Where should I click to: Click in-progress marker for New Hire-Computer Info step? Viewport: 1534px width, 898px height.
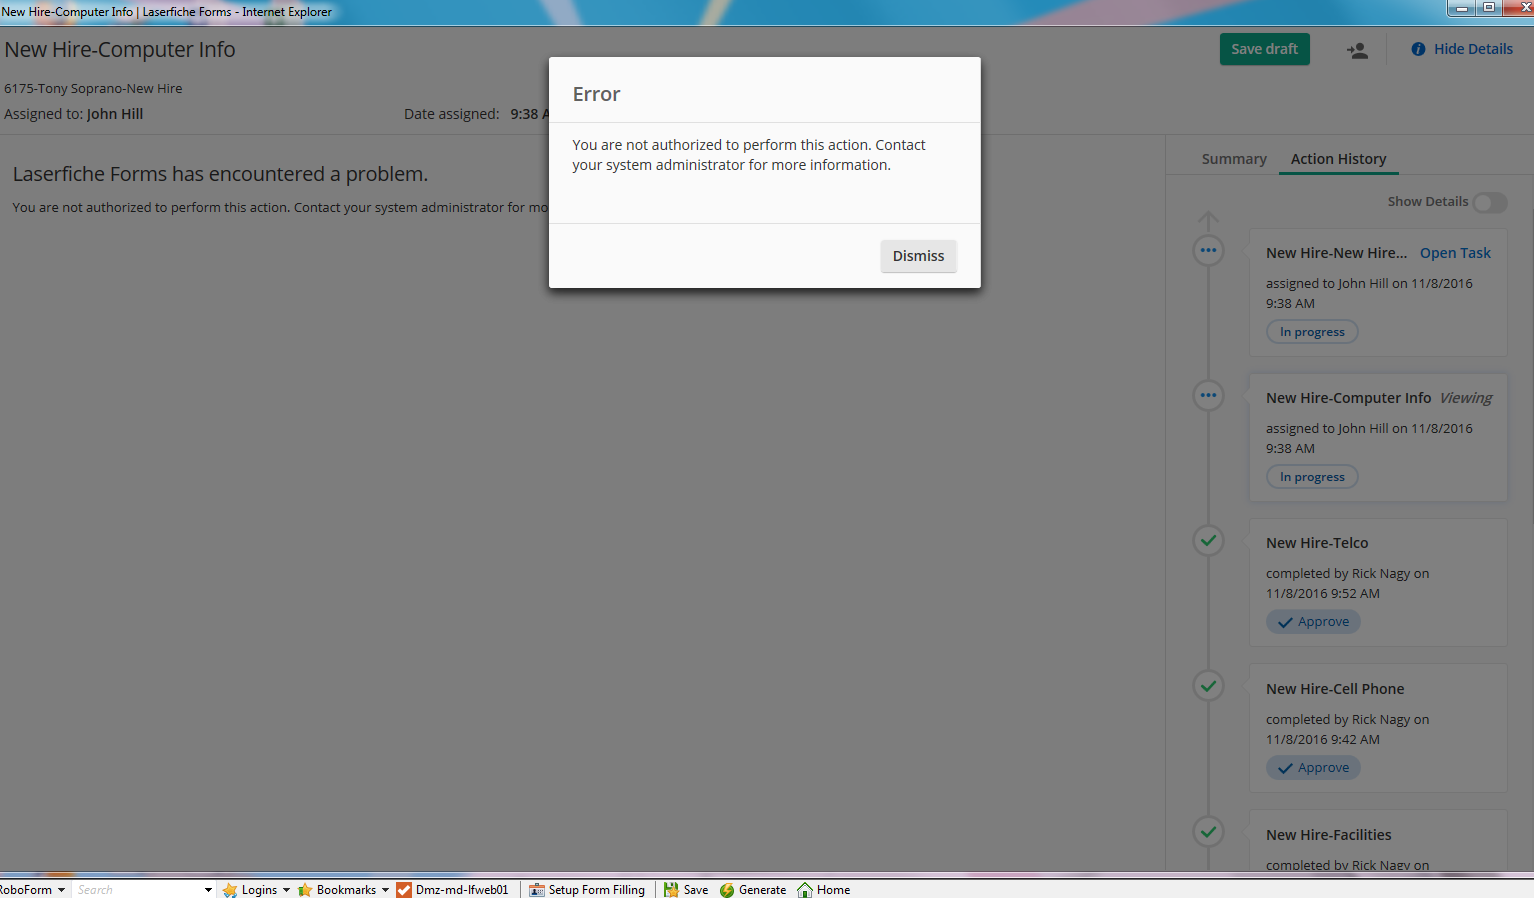tap(1208, 395)
